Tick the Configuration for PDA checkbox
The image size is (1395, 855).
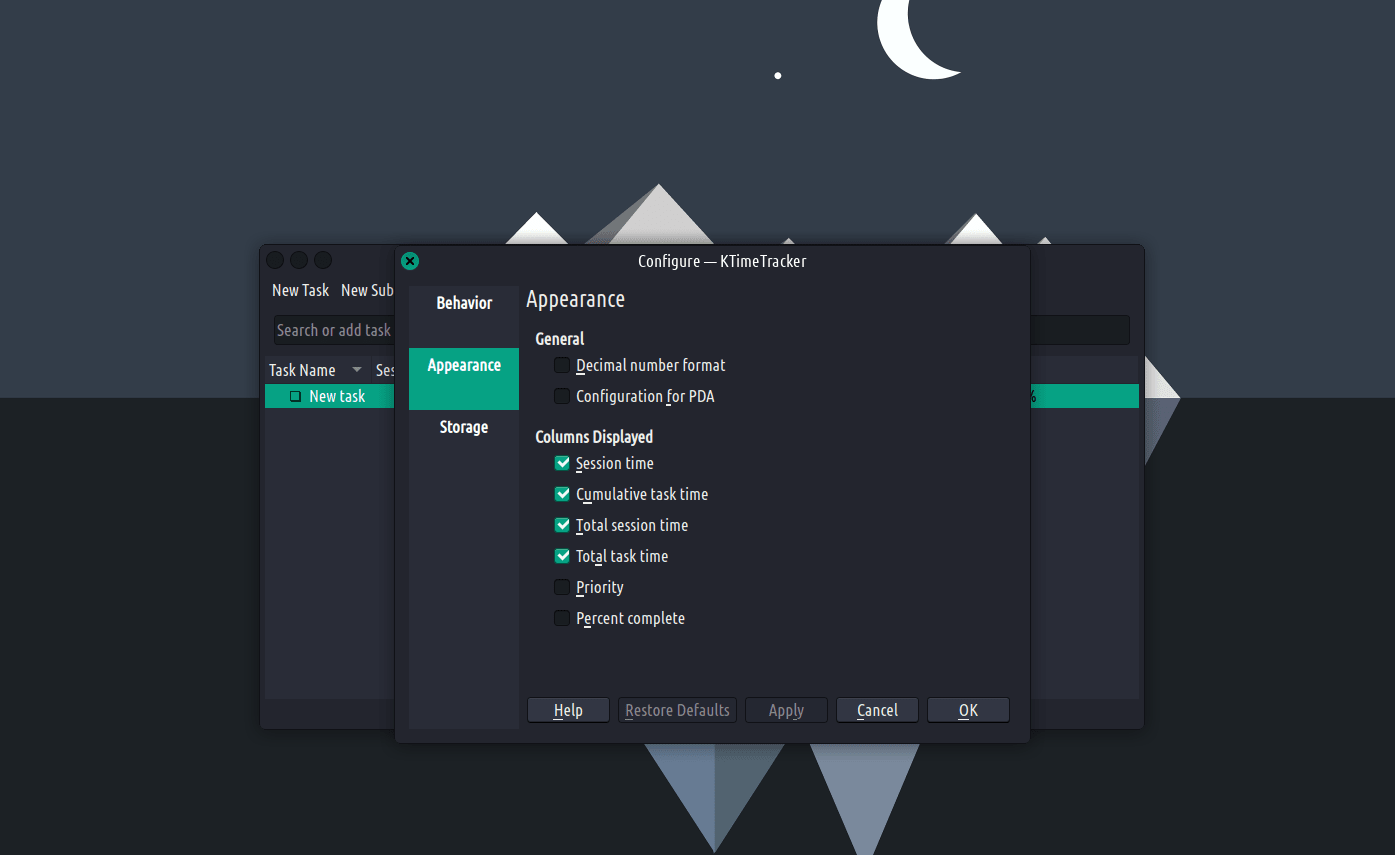(562, 397)
